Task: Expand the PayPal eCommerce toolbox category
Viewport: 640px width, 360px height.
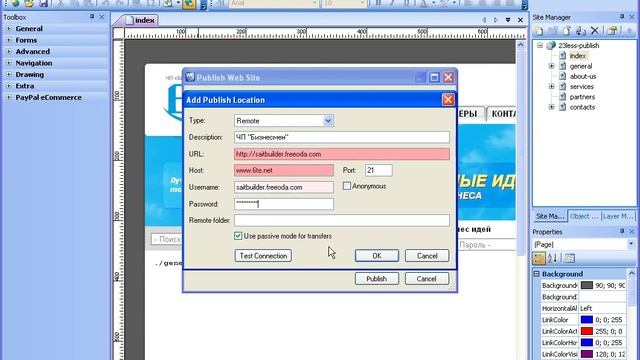Action: tap(8, 97)
